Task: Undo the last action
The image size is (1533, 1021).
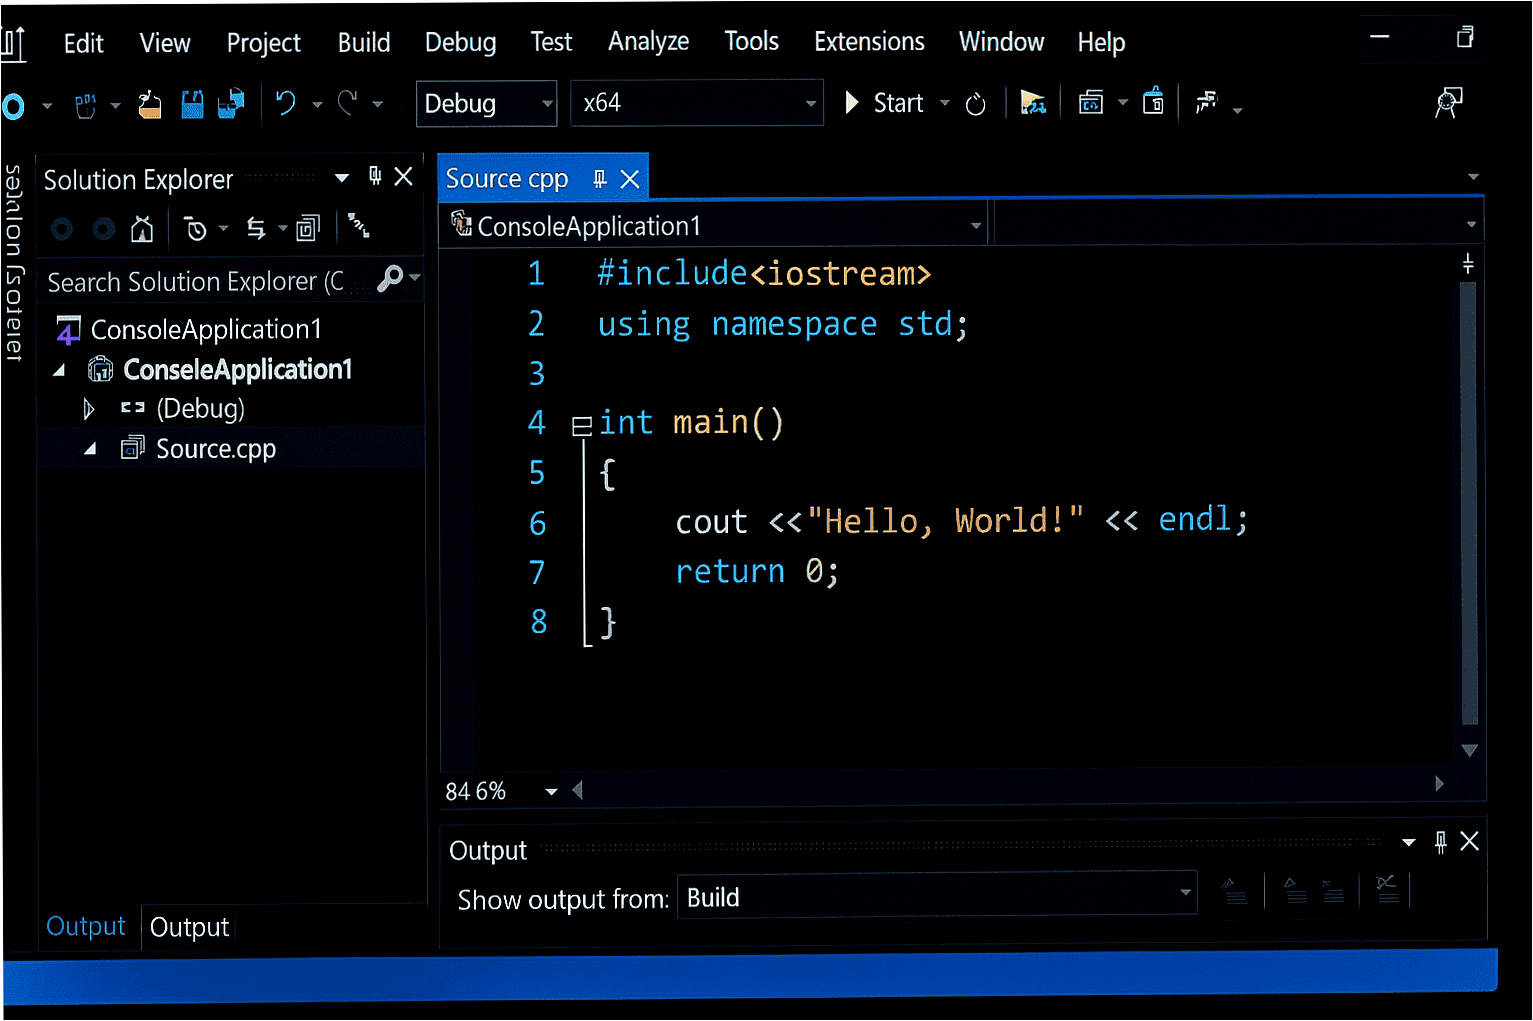Action: 286,103
